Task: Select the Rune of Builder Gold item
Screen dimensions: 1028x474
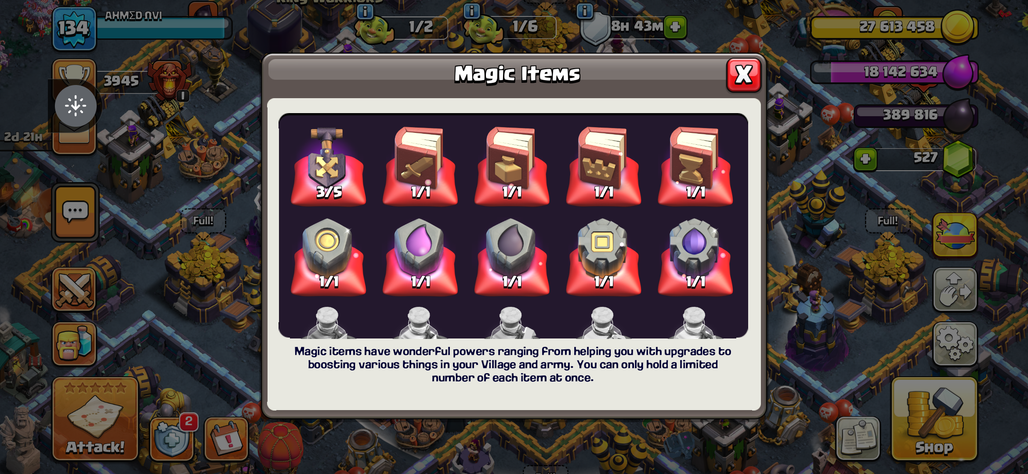Action: pos(604,257)
